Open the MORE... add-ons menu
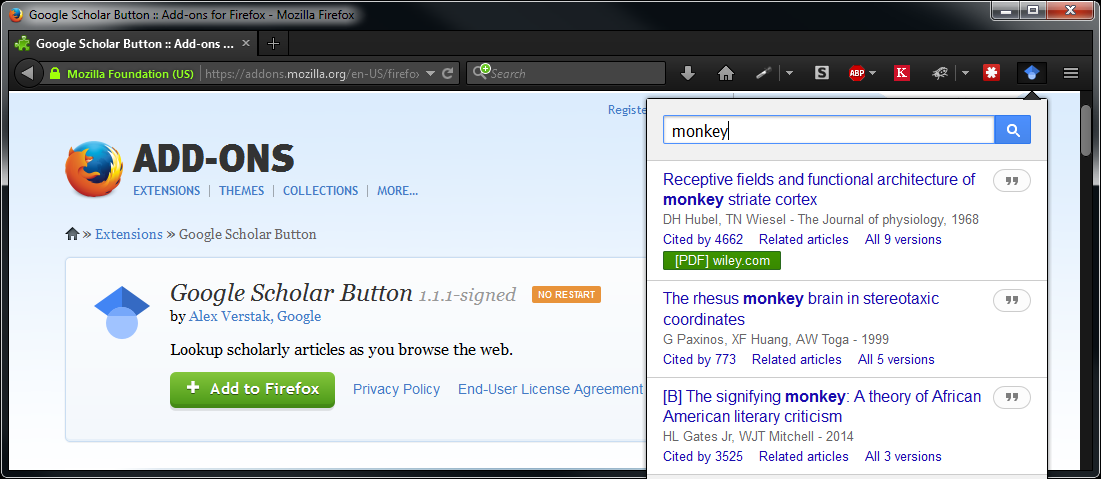 coord(397,190)
